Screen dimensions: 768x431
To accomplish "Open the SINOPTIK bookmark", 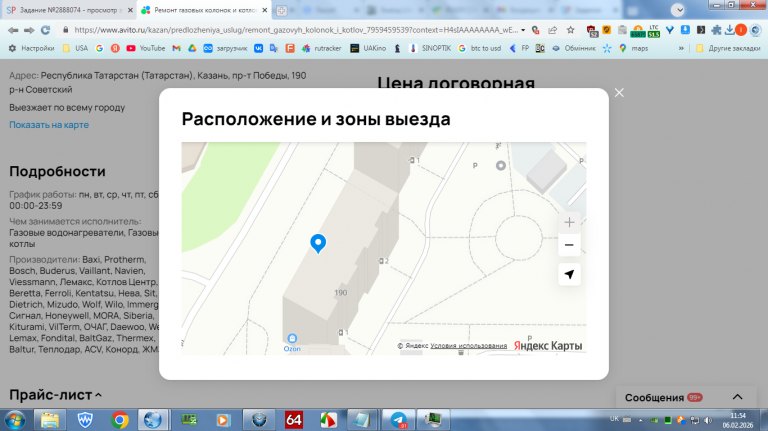I will click(x=430, y=48).
